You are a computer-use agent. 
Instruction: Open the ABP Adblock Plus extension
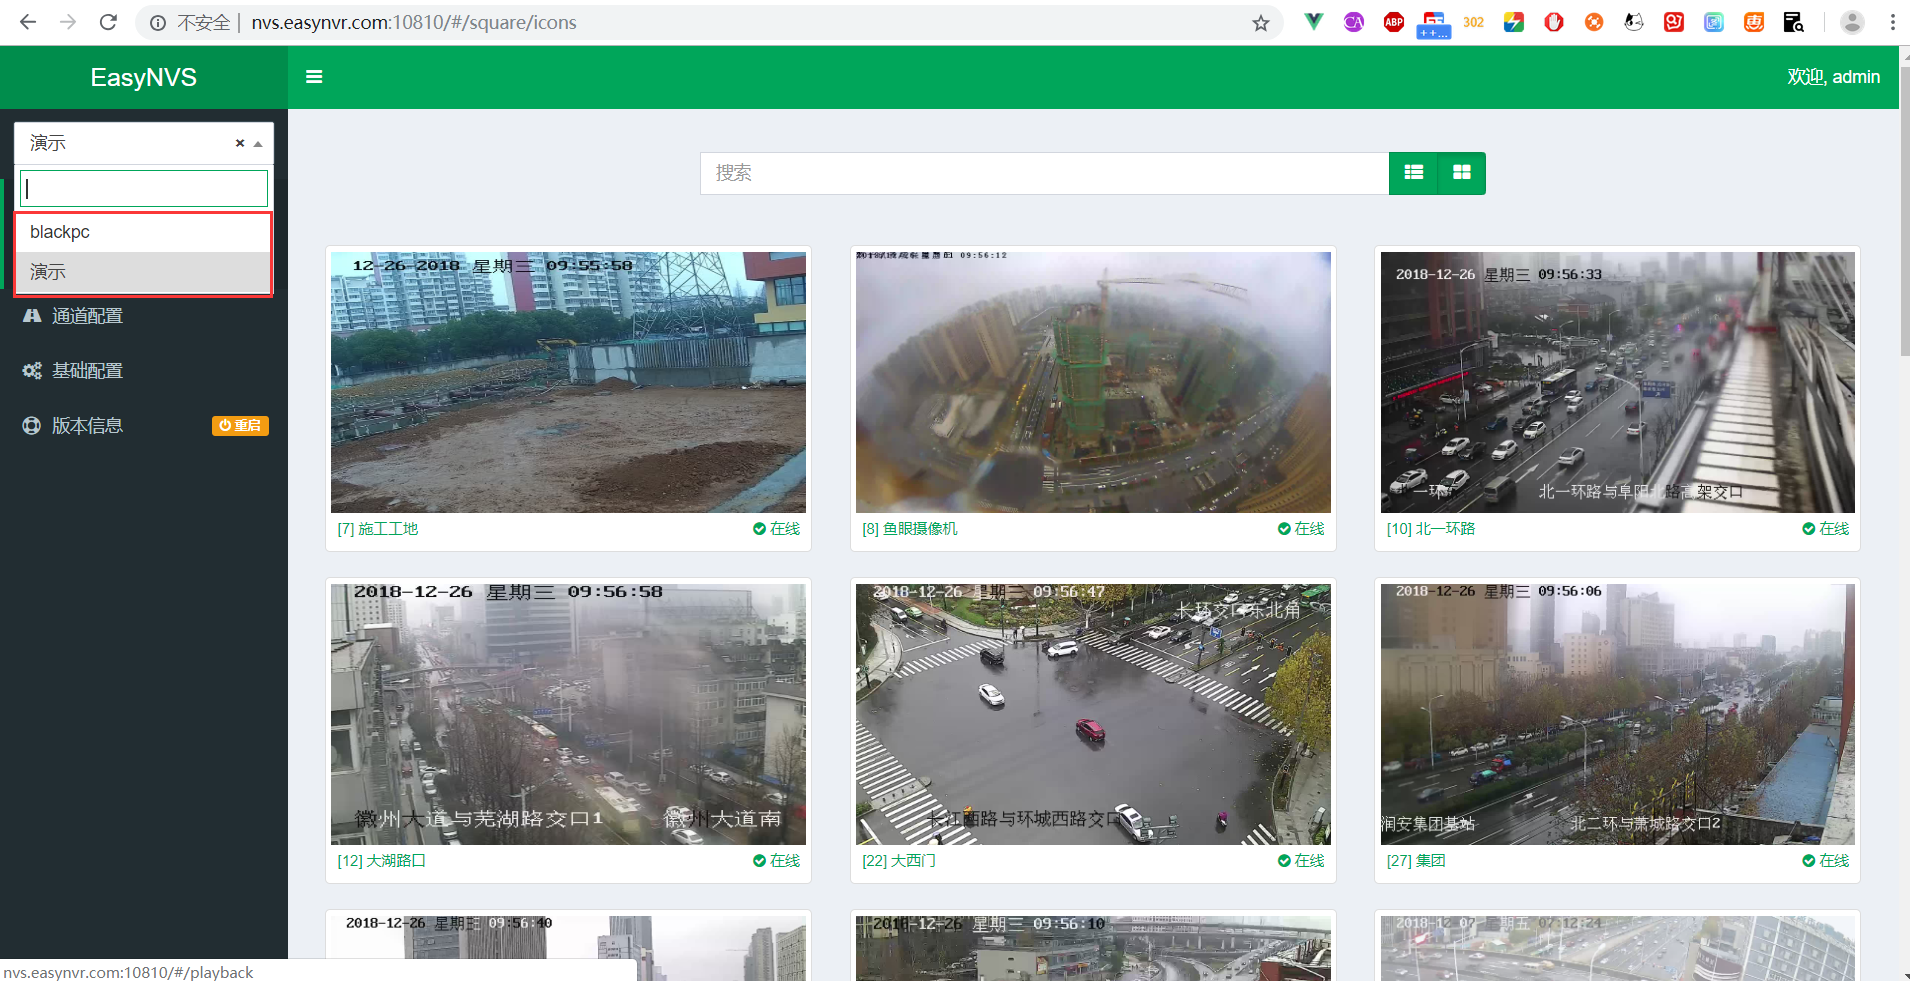point(1394,22)
